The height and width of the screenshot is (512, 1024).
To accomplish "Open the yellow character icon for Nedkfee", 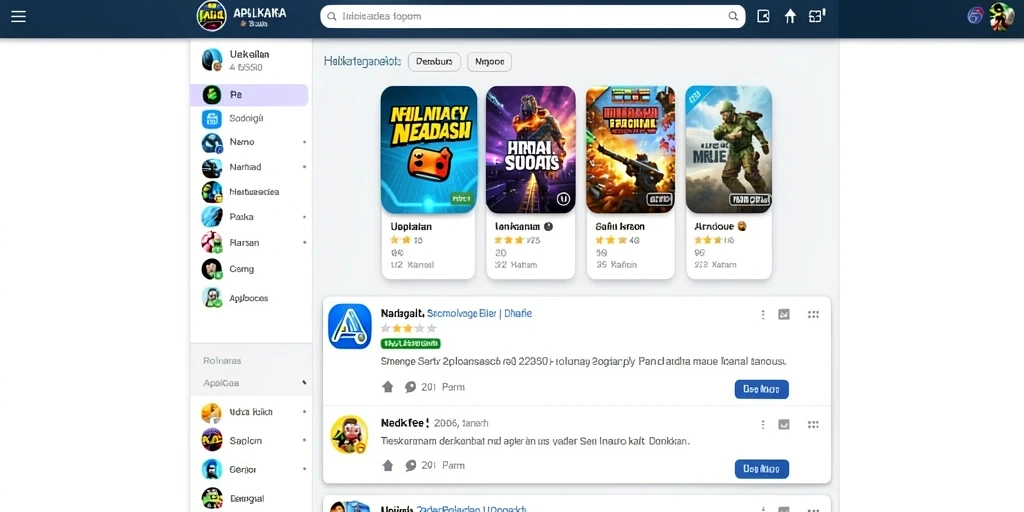I will [349, 435].
